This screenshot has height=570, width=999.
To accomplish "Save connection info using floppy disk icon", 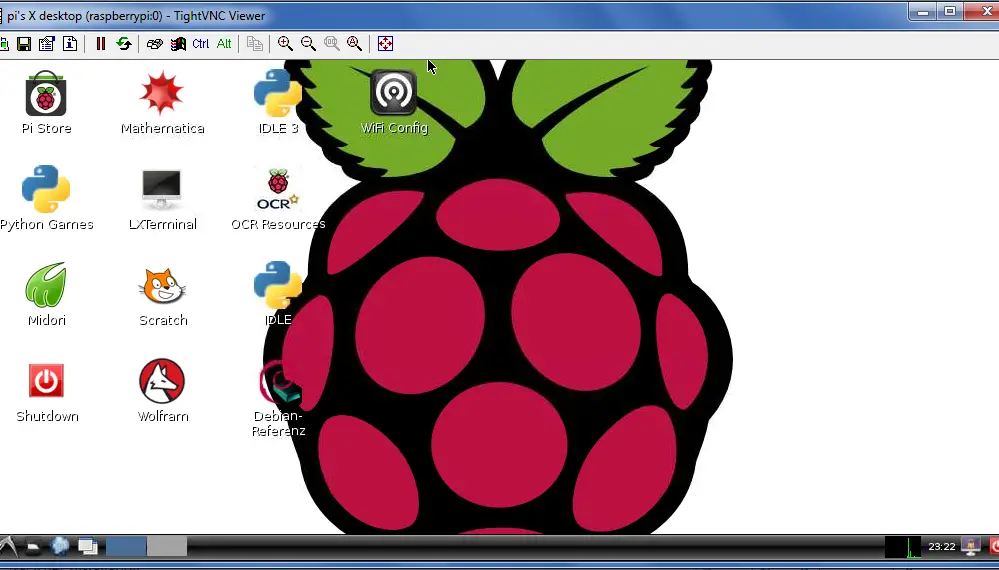I will [x=24, y=43].
